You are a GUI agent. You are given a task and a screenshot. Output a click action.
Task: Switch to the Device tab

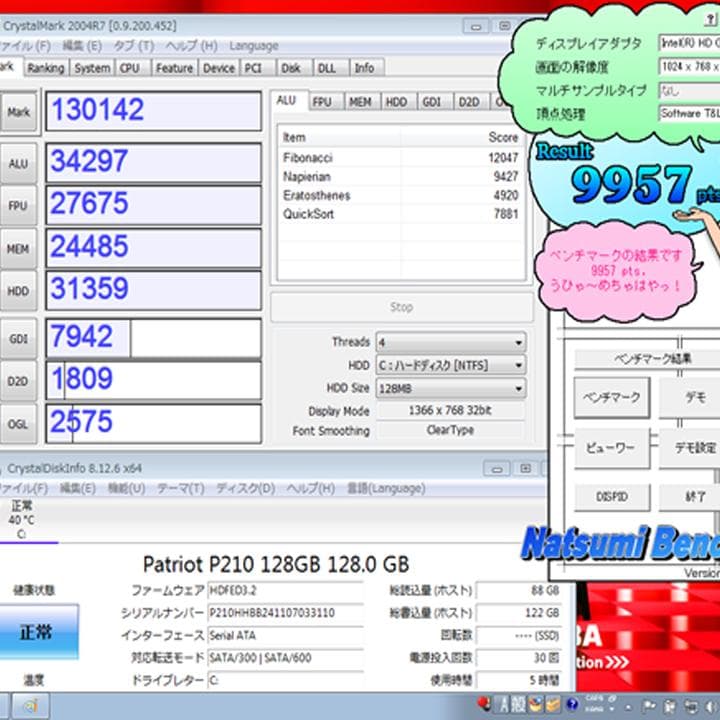click(219, 68)
